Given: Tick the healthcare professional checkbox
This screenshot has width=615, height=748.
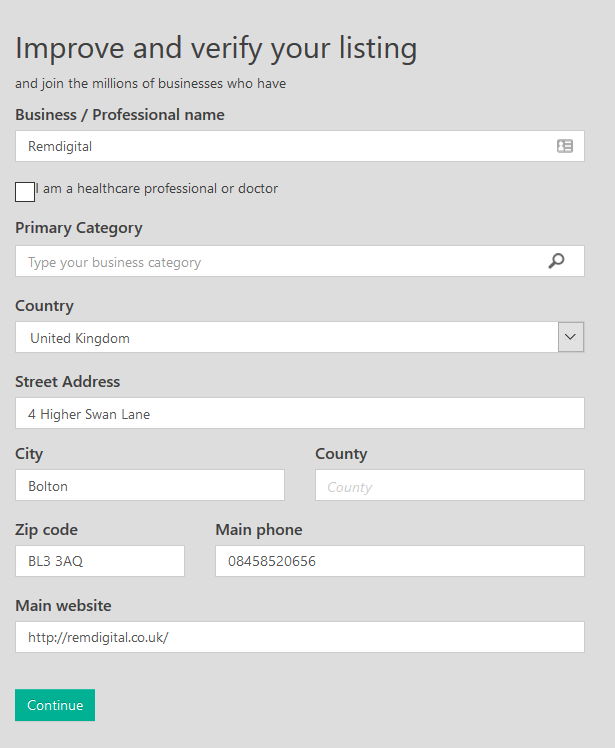Looking at the screenshot, I should (25, 192).
